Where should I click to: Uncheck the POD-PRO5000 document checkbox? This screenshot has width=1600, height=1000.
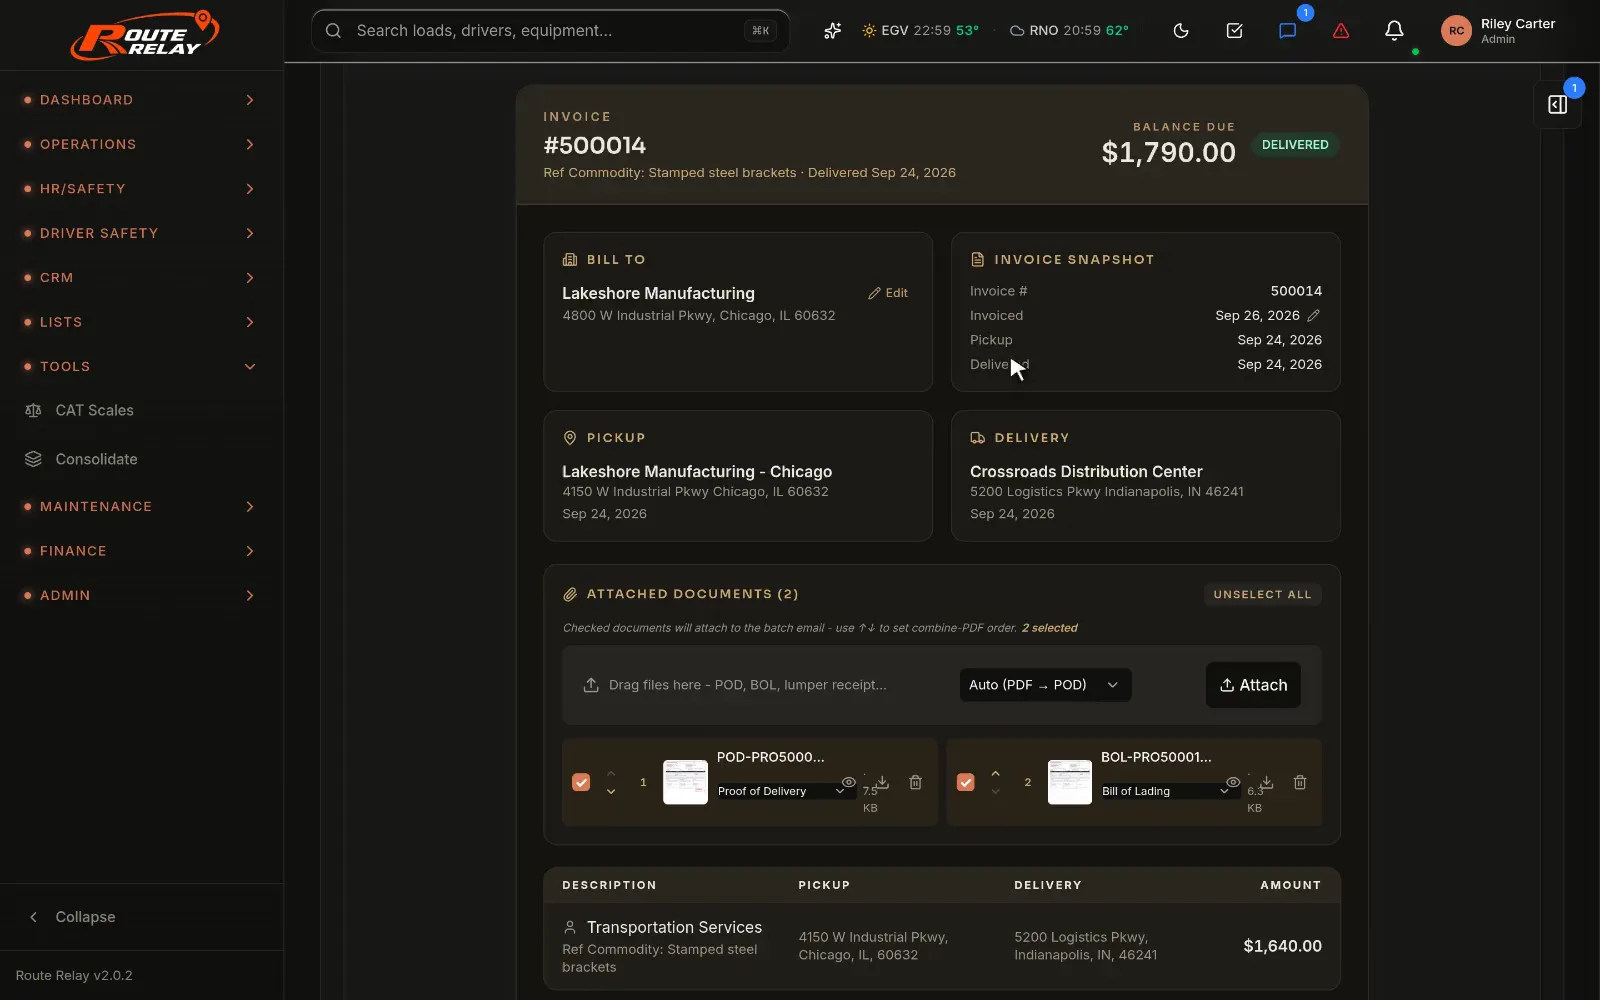(x=581, y=782)
